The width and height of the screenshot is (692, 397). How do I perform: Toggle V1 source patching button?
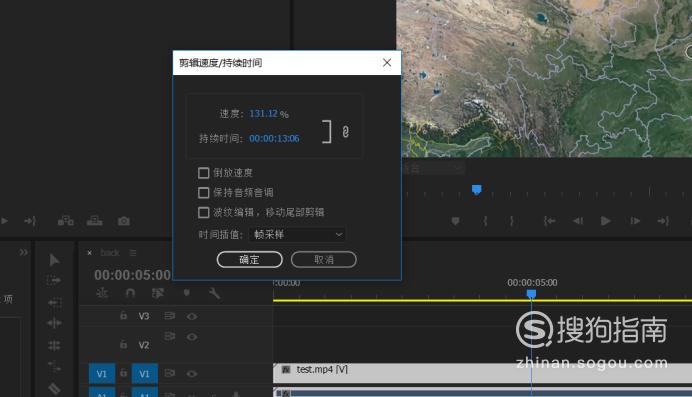pos(102,374)
